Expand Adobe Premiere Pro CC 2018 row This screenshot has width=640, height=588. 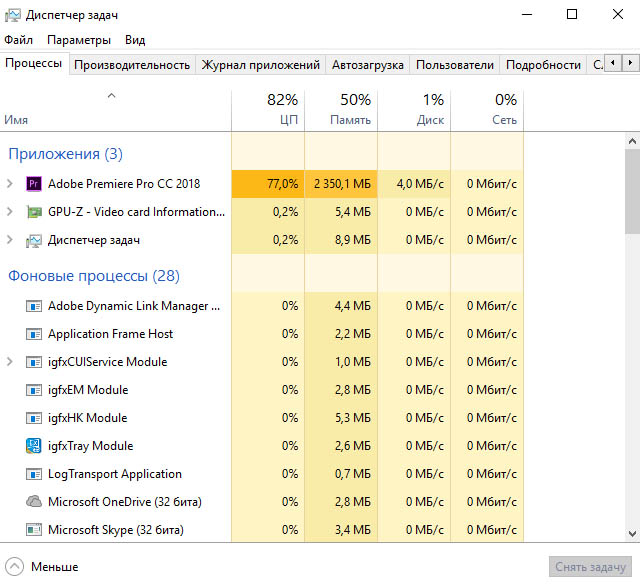pos(10,184)
